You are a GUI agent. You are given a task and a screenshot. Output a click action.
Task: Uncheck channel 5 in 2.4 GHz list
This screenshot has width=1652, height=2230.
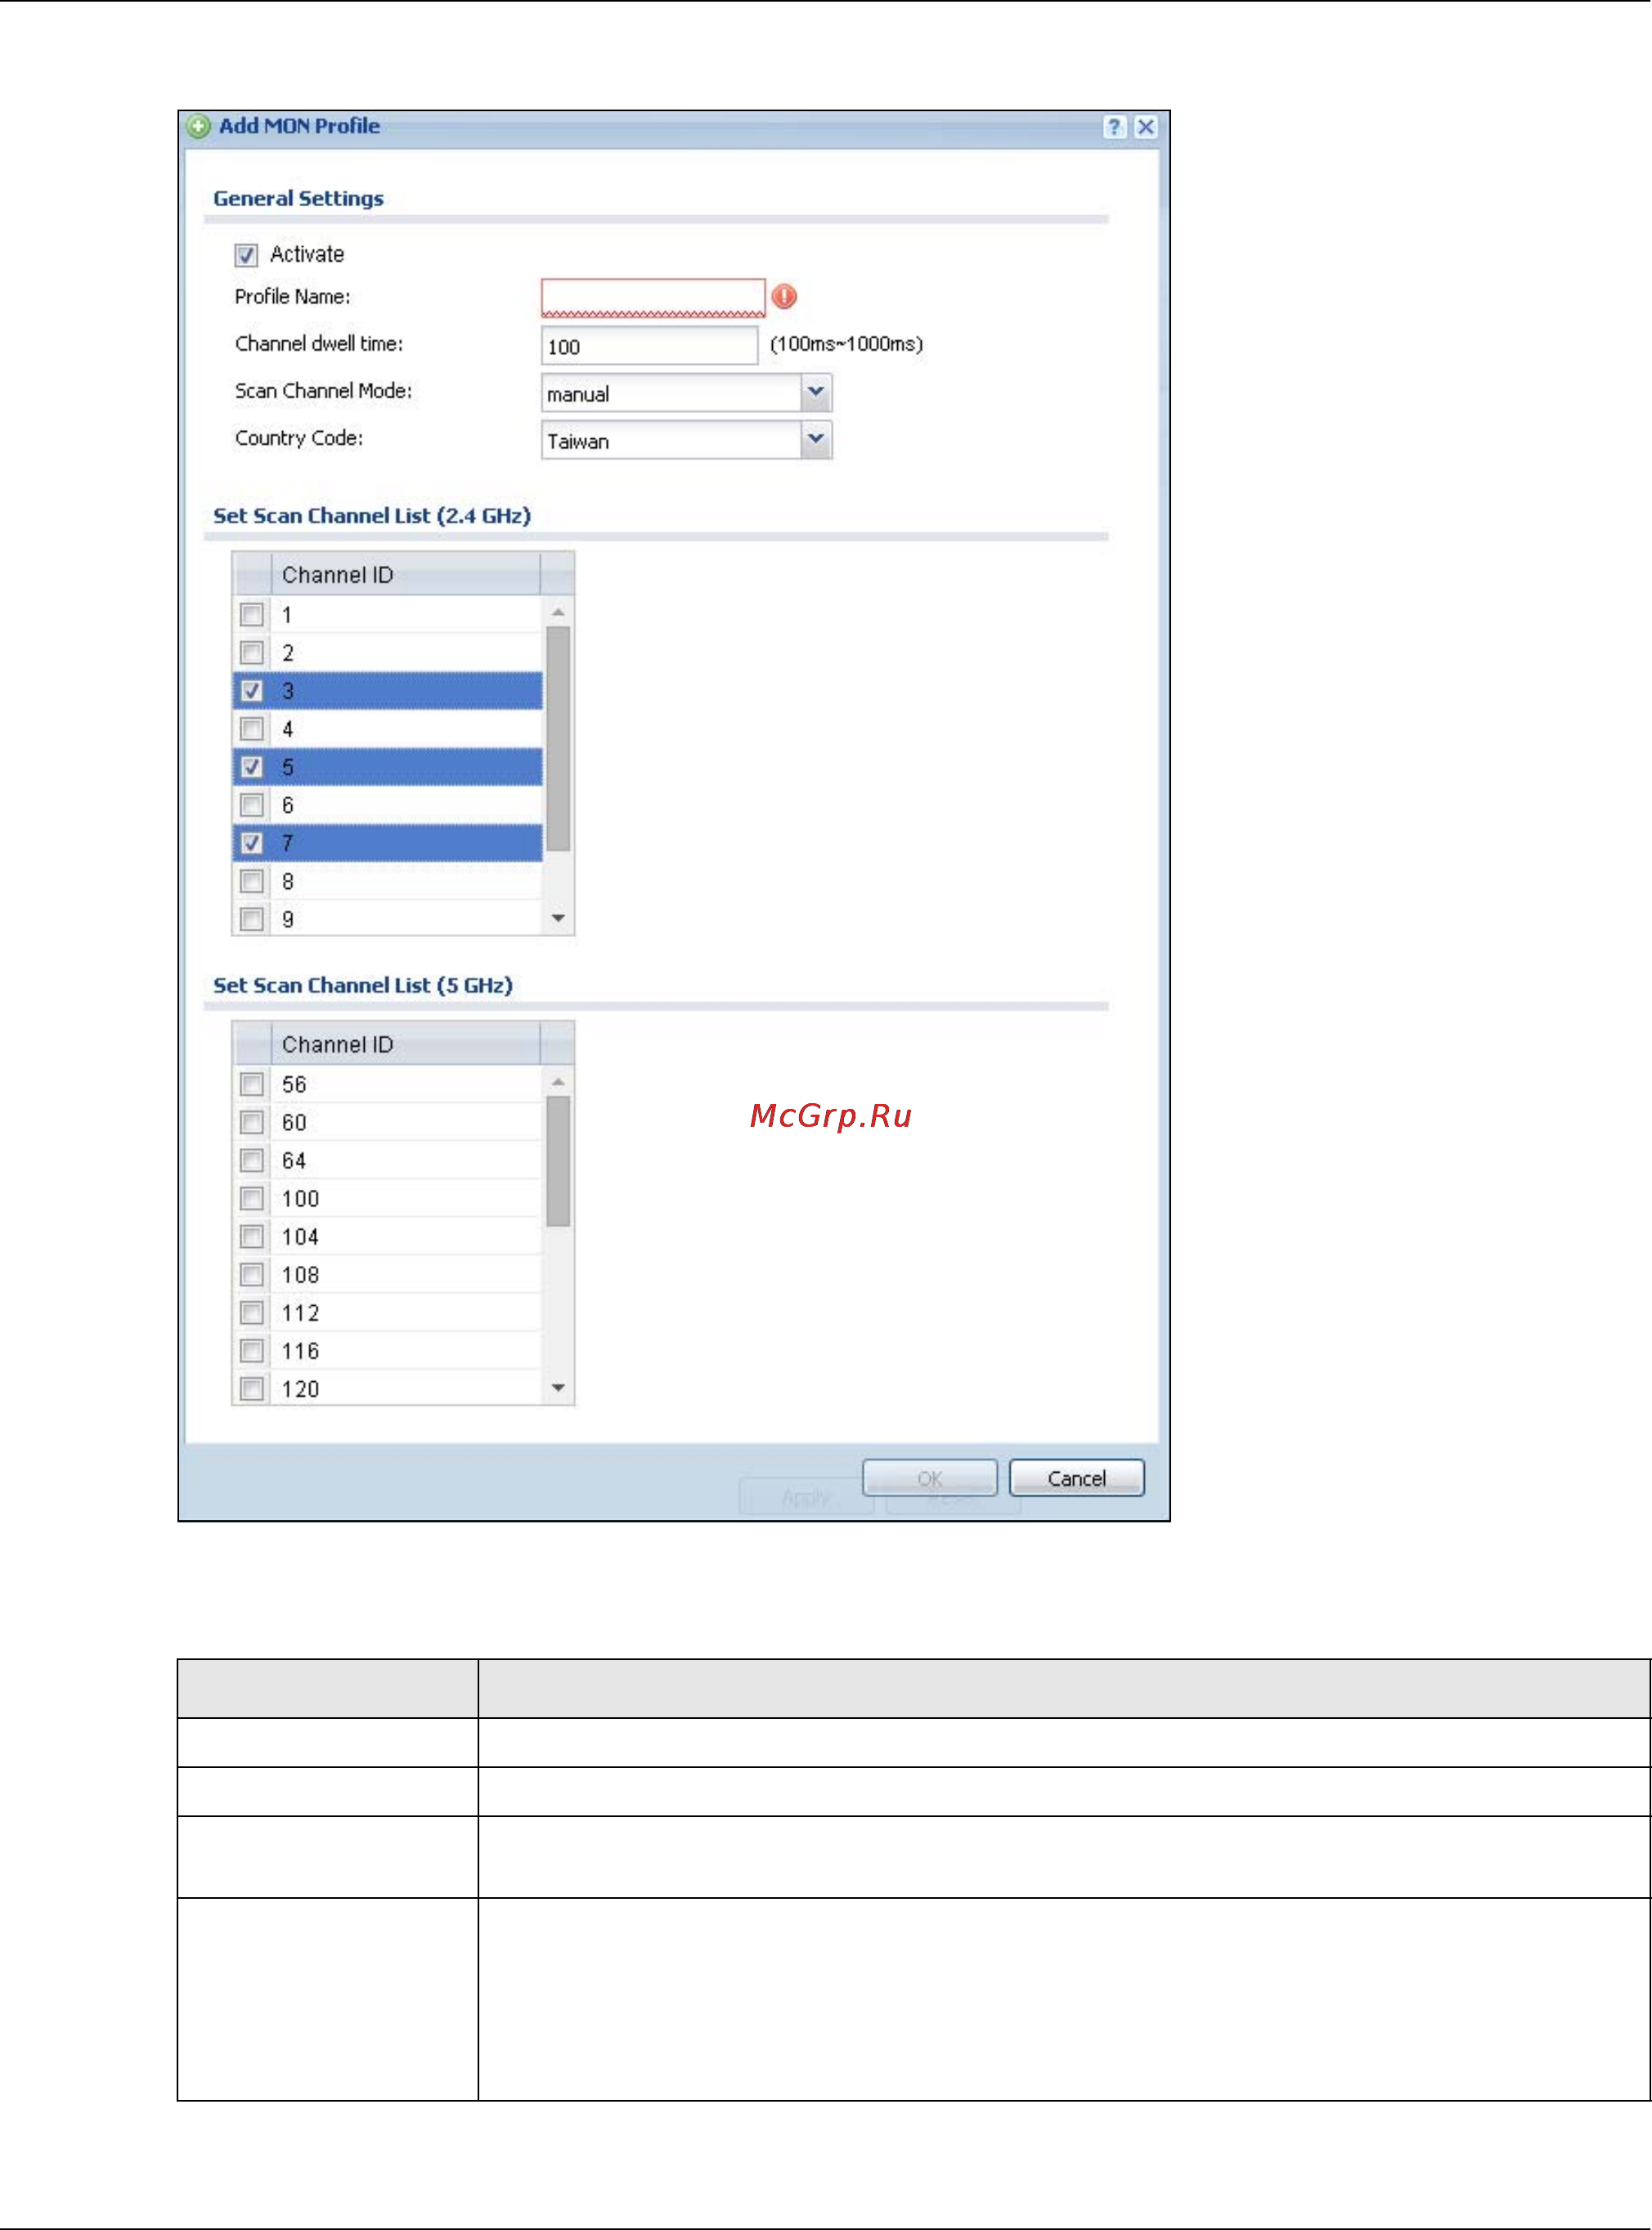pyautogui.click(x=252, y=767)
